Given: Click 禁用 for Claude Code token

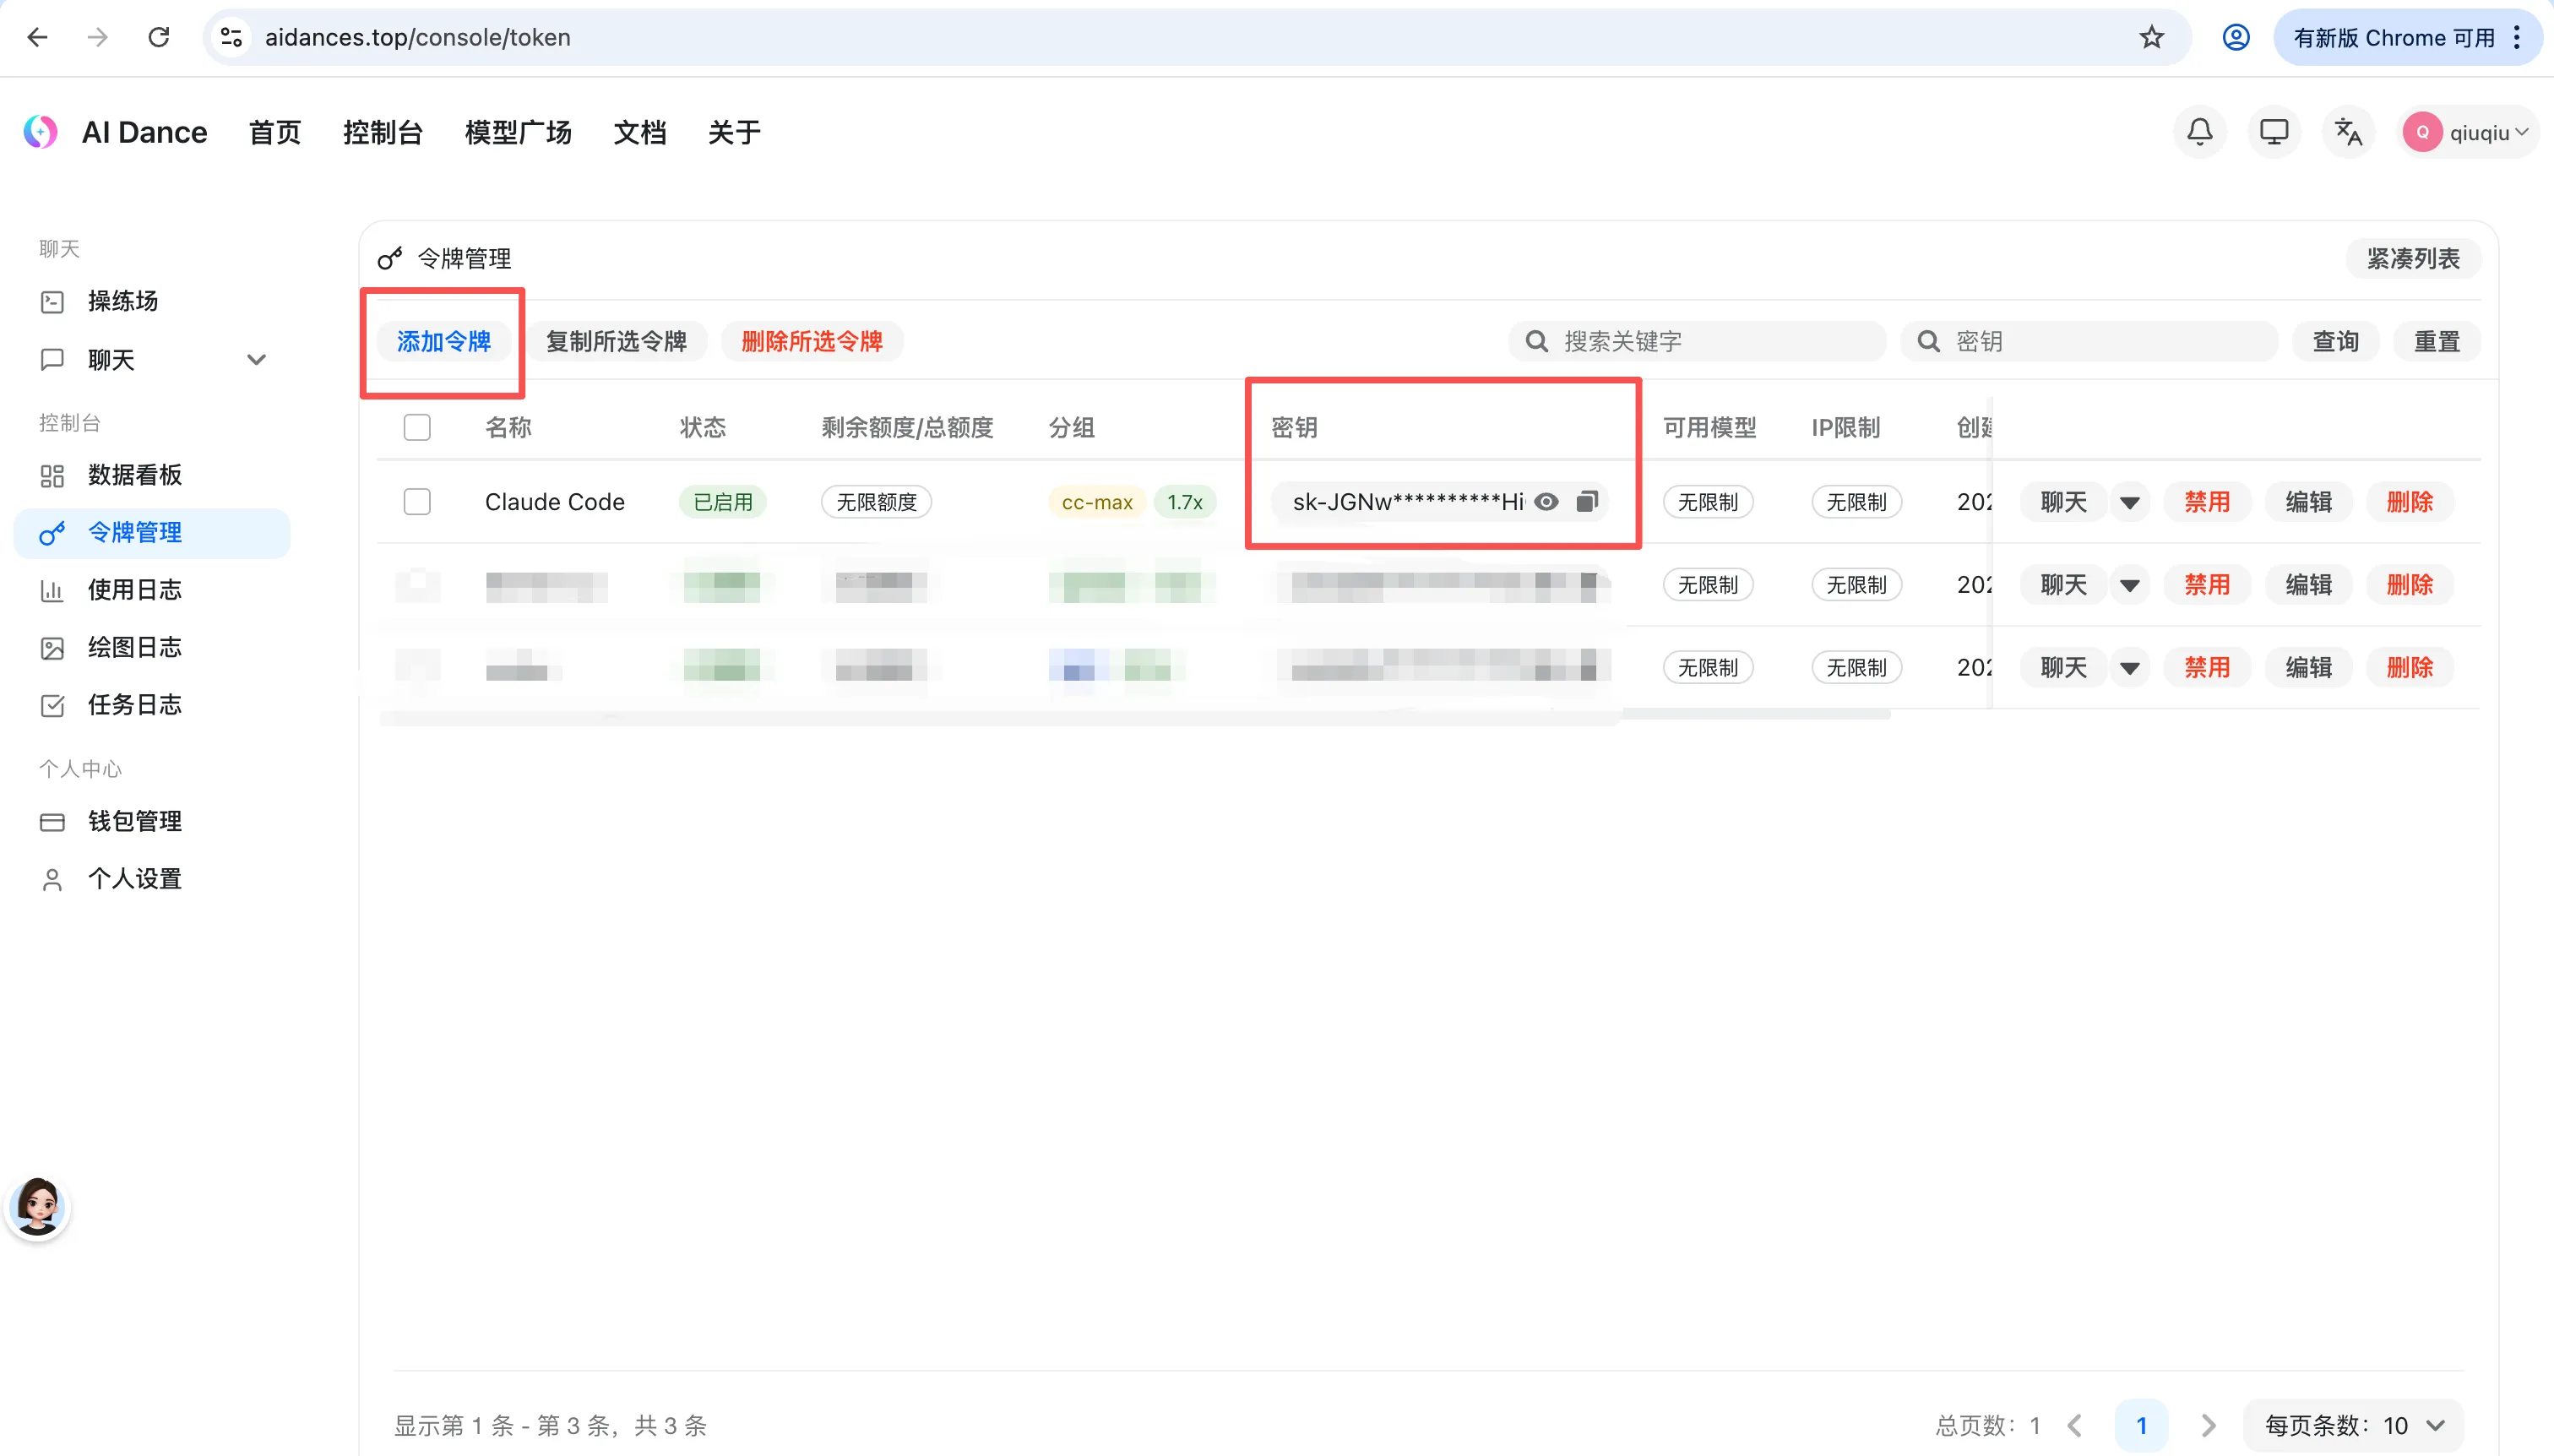Looking at the screenshot, I should coord(2207,501).
